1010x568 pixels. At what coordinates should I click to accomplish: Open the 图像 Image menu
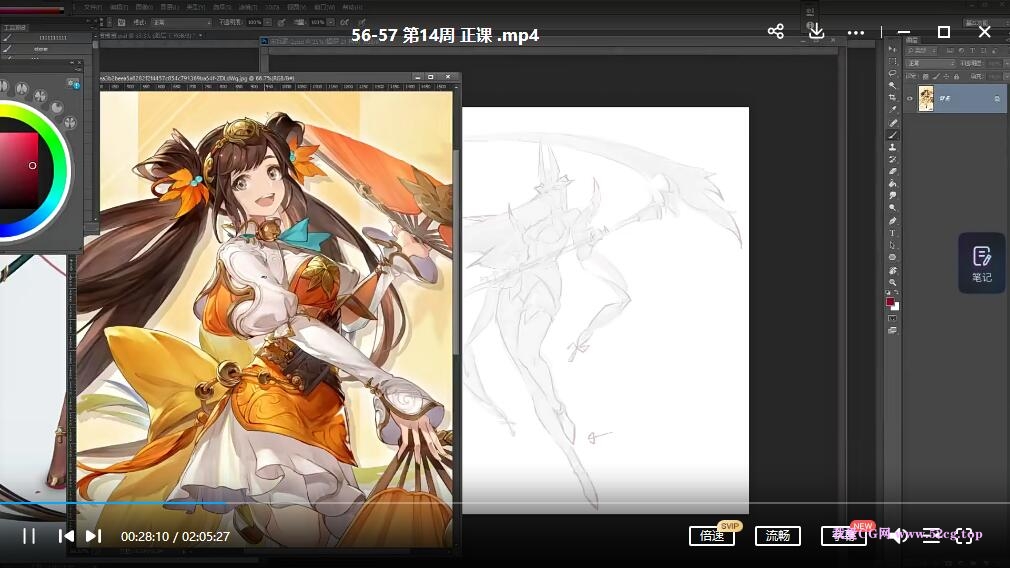144,7
